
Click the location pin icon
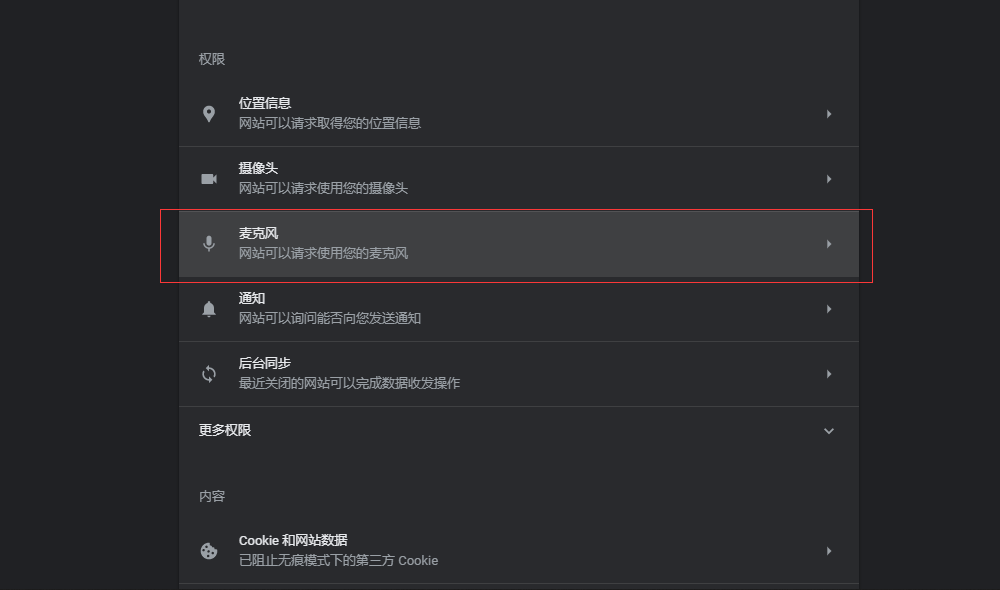(209, 114)
